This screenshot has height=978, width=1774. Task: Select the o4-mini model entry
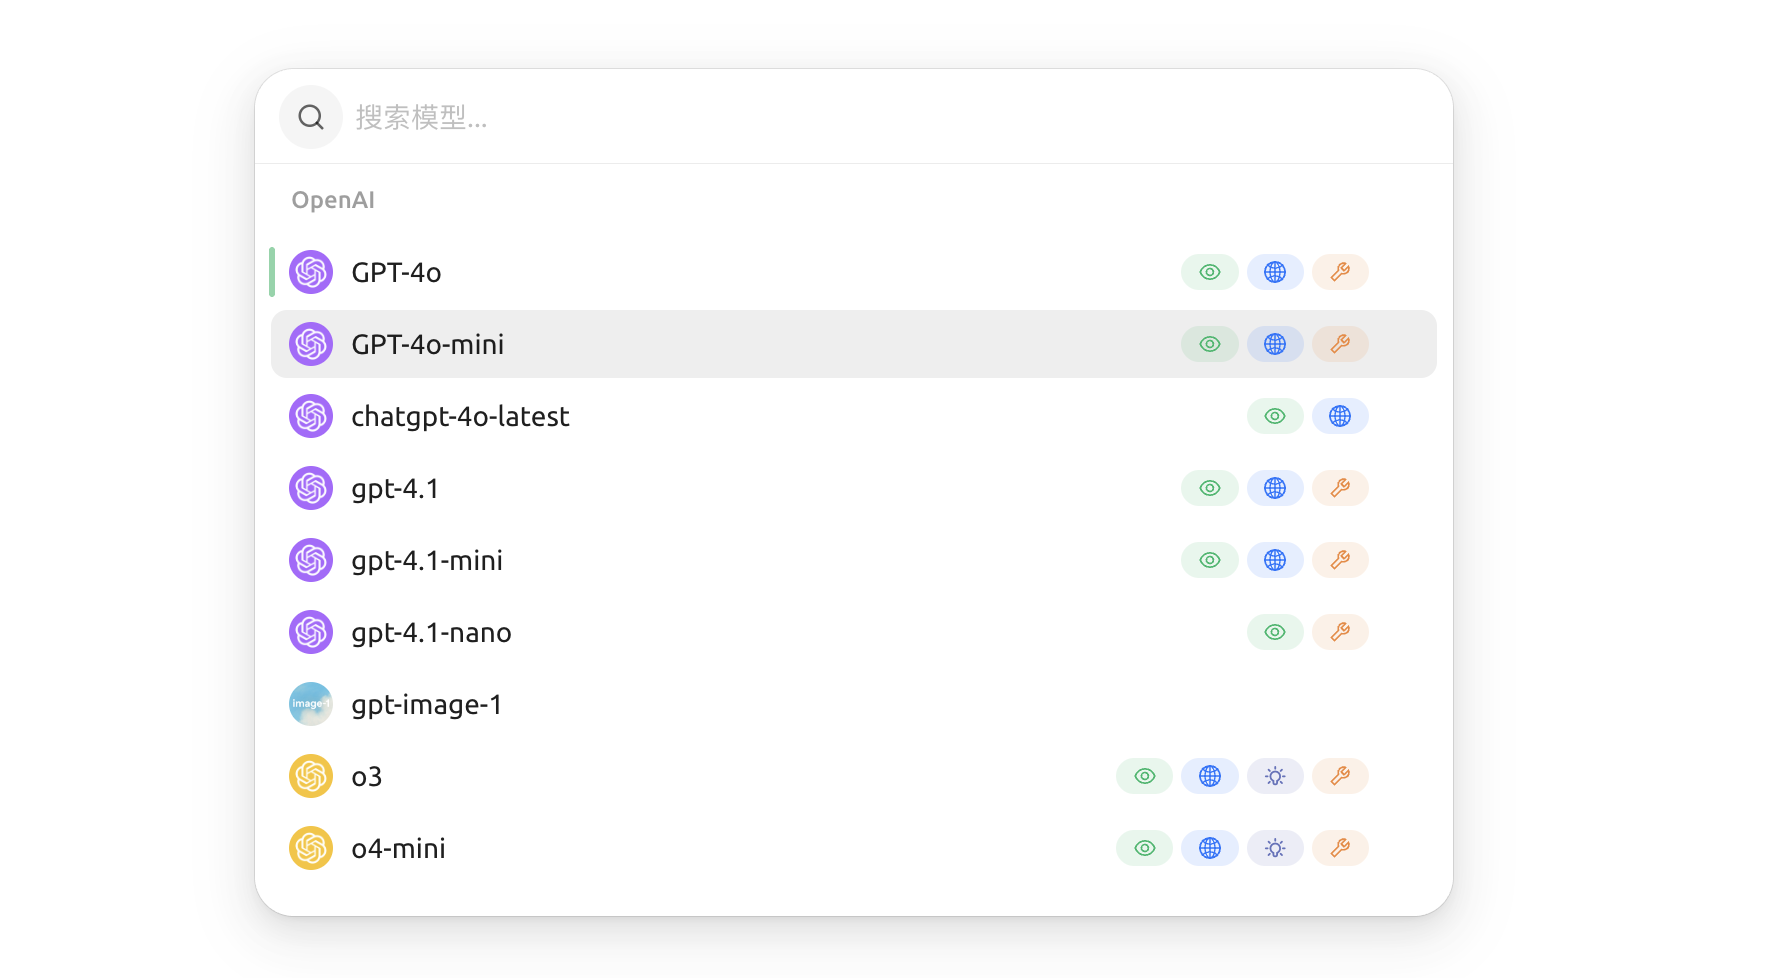click(700, 847)
